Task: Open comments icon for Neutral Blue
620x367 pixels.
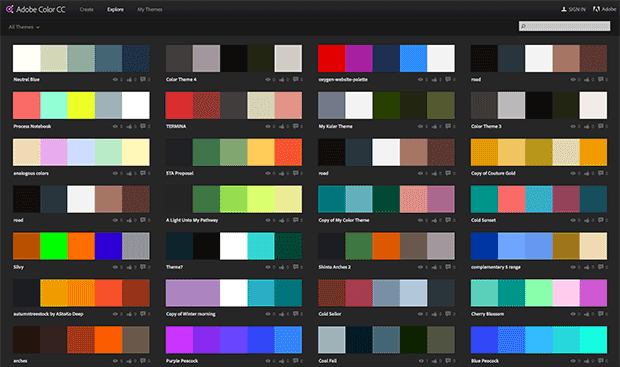Action: 143,79
